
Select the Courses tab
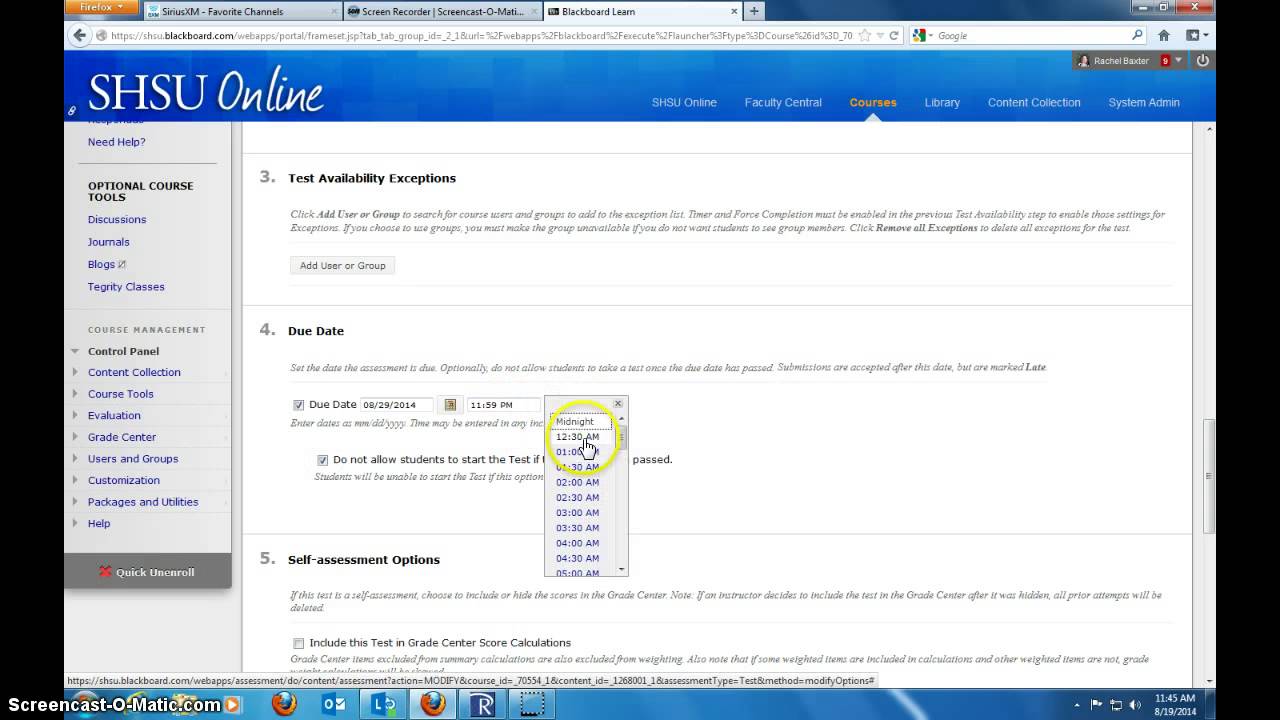point(873,102)
